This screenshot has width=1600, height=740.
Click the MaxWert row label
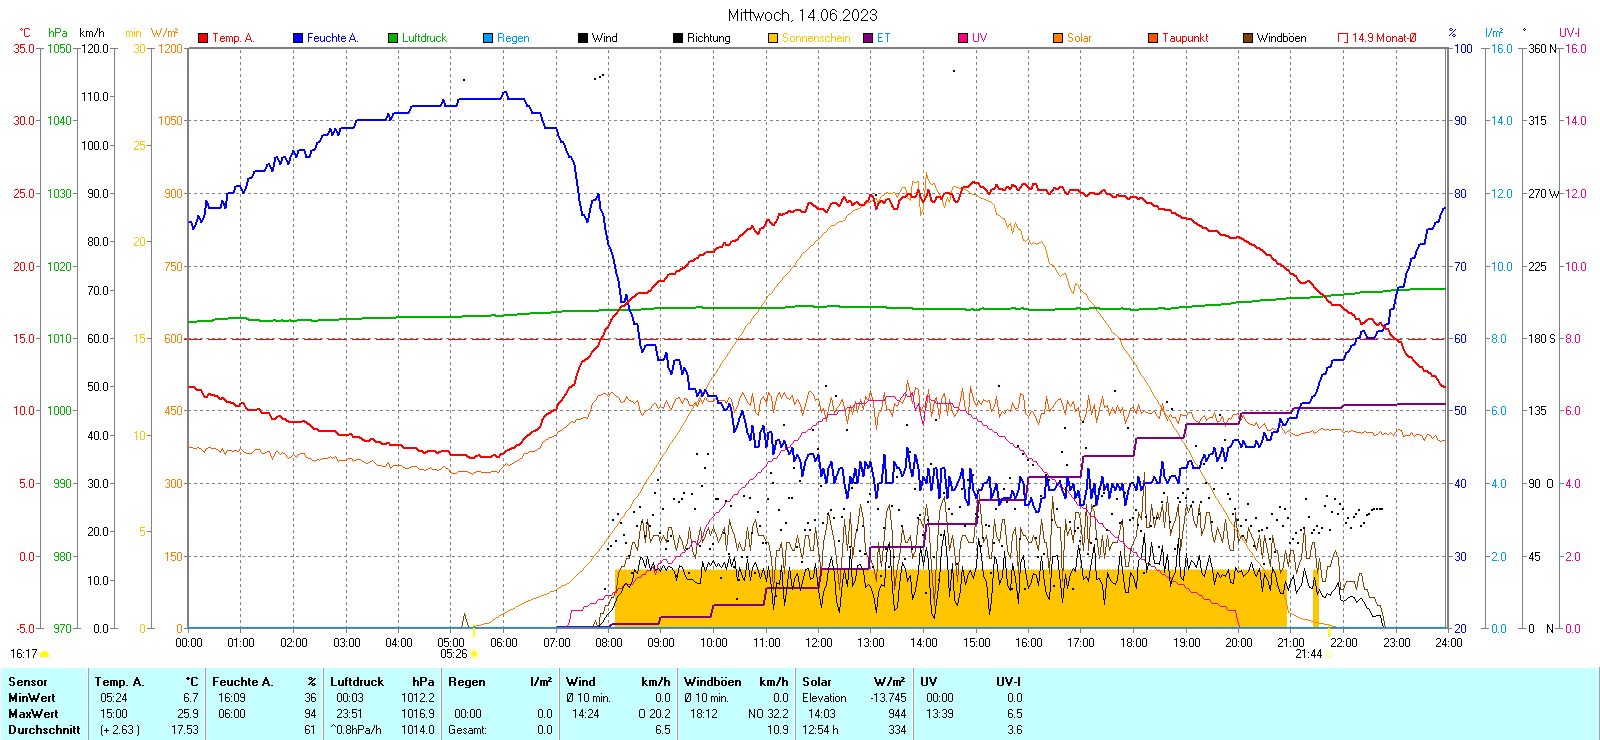(33, 714)
